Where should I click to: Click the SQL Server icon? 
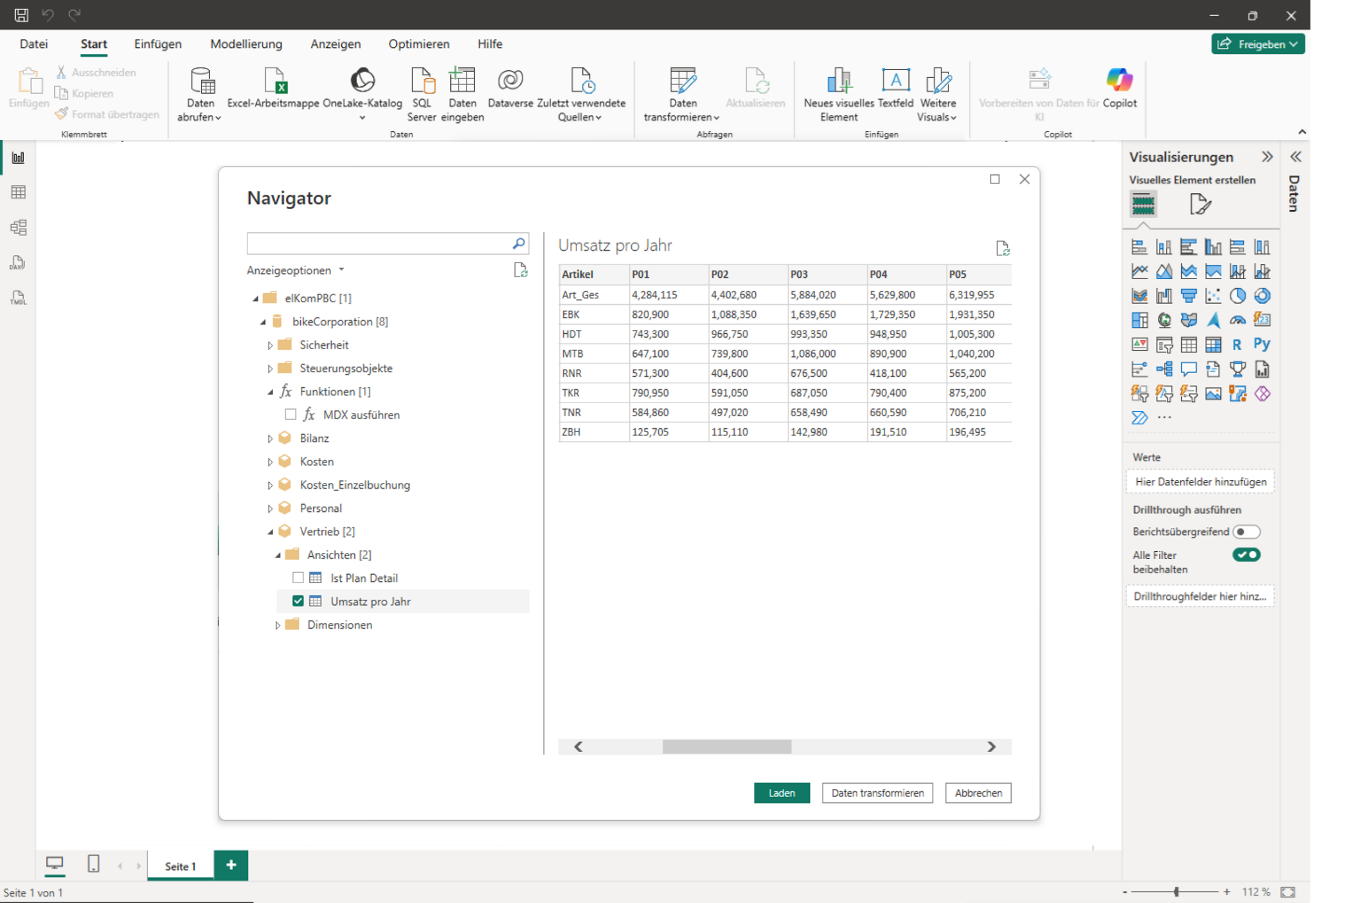tap(422, 82)
